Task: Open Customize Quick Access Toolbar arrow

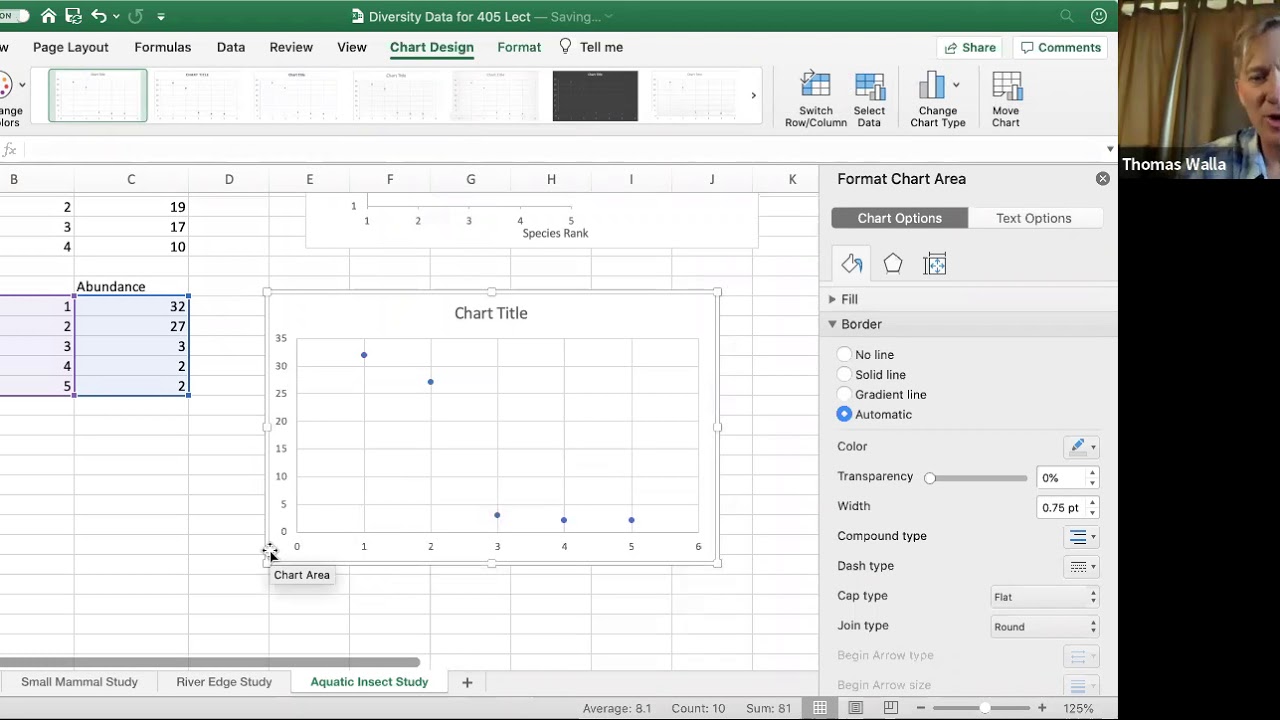Action: pyautogui.click(x=161, y=17)
